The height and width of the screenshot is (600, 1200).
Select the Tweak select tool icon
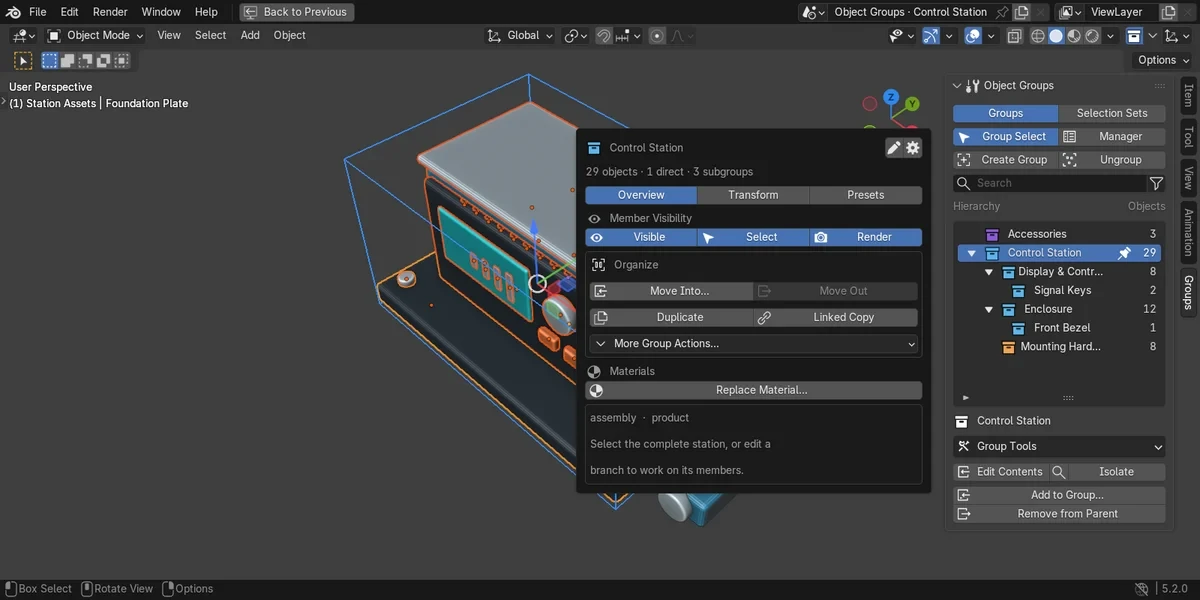point(23,61)
